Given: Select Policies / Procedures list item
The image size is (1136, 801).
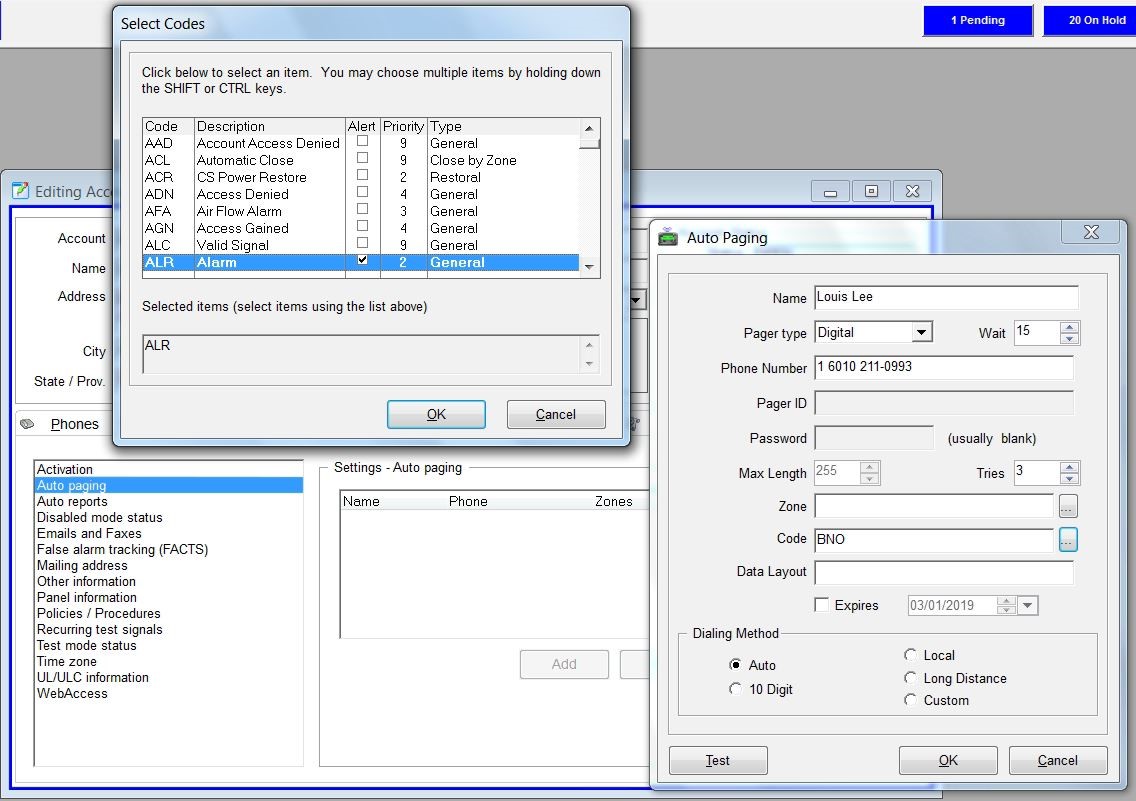Looking at the screenshot, I should coord(168,613).
